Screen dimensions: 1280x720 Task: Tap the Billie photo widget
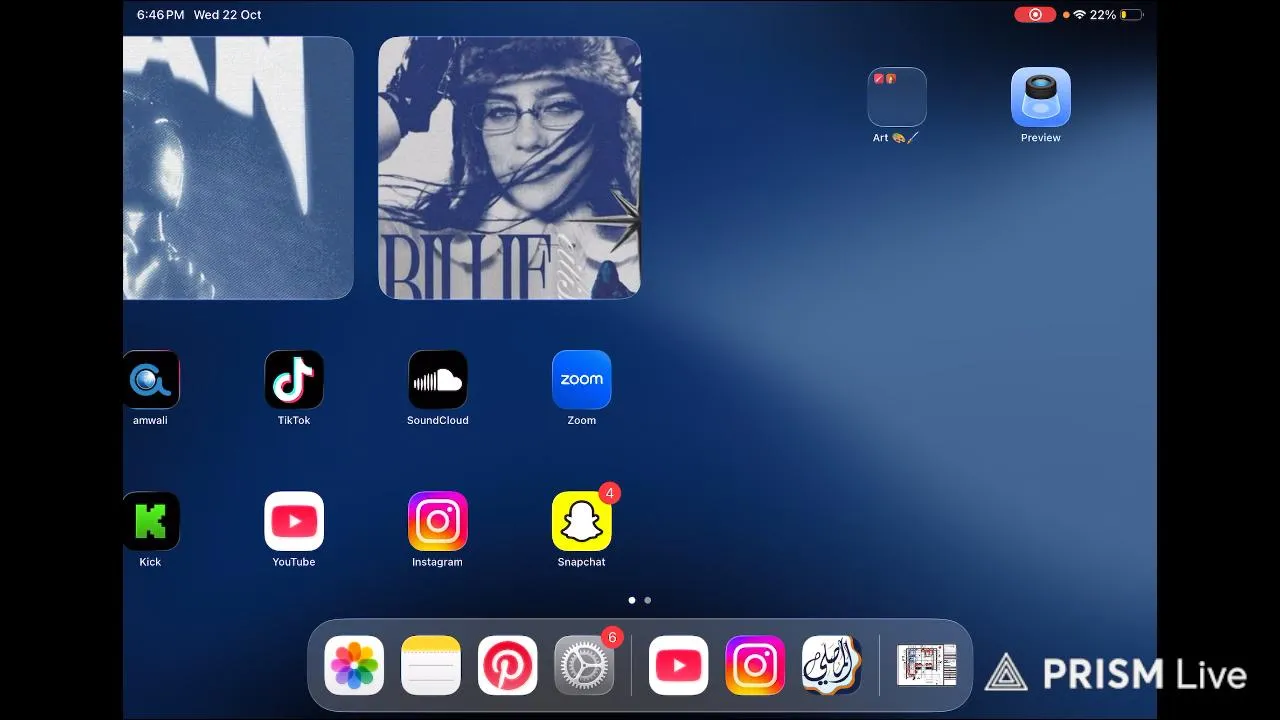509,168
